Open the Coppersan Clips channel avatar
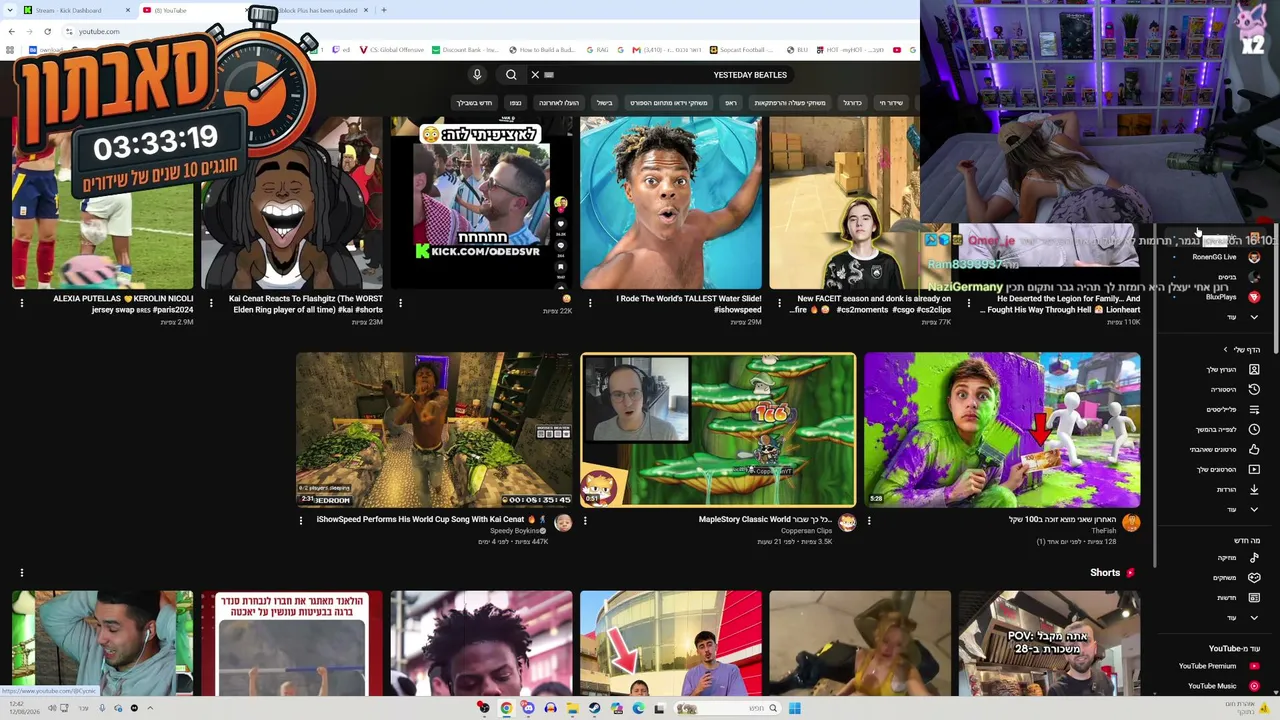The height and width of the screenshot is (720, 1280). coord(847,523)
